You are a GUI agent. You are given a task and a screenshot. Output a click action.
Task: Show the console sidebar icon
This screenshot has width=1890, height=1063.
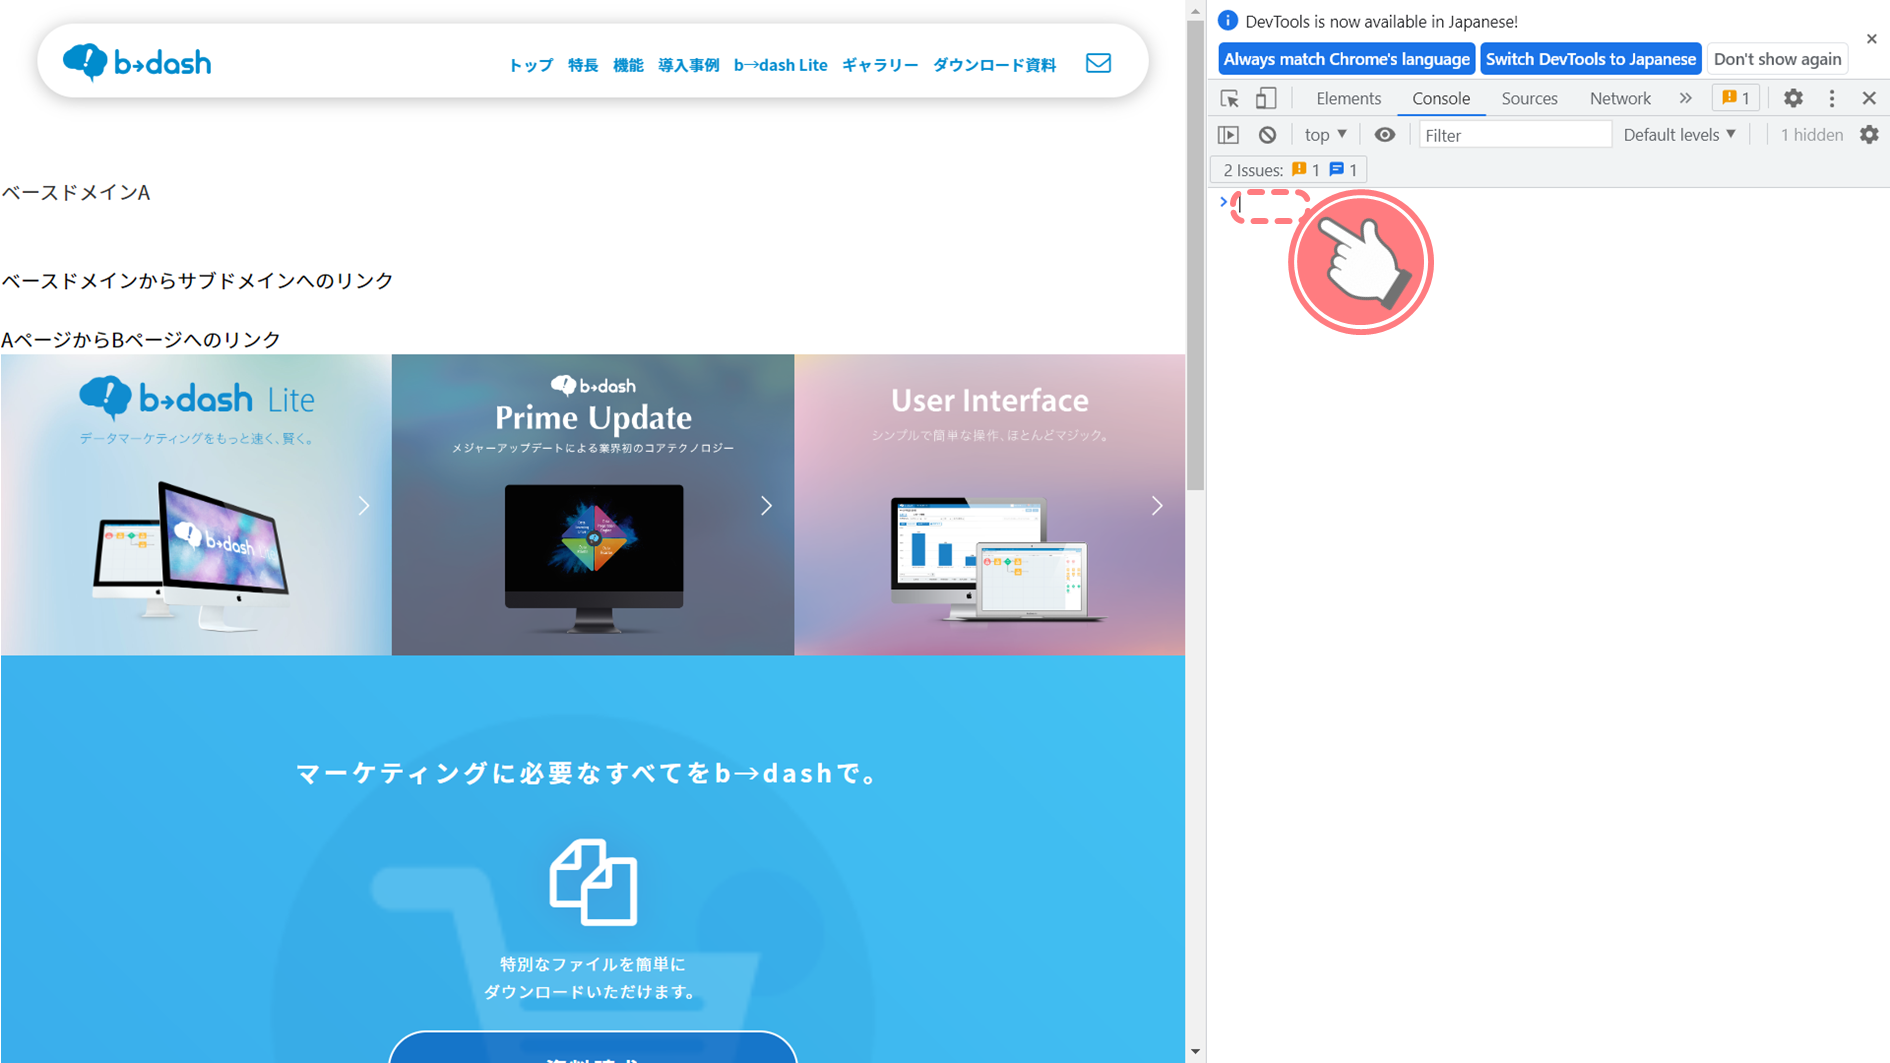click(1229, 135)
